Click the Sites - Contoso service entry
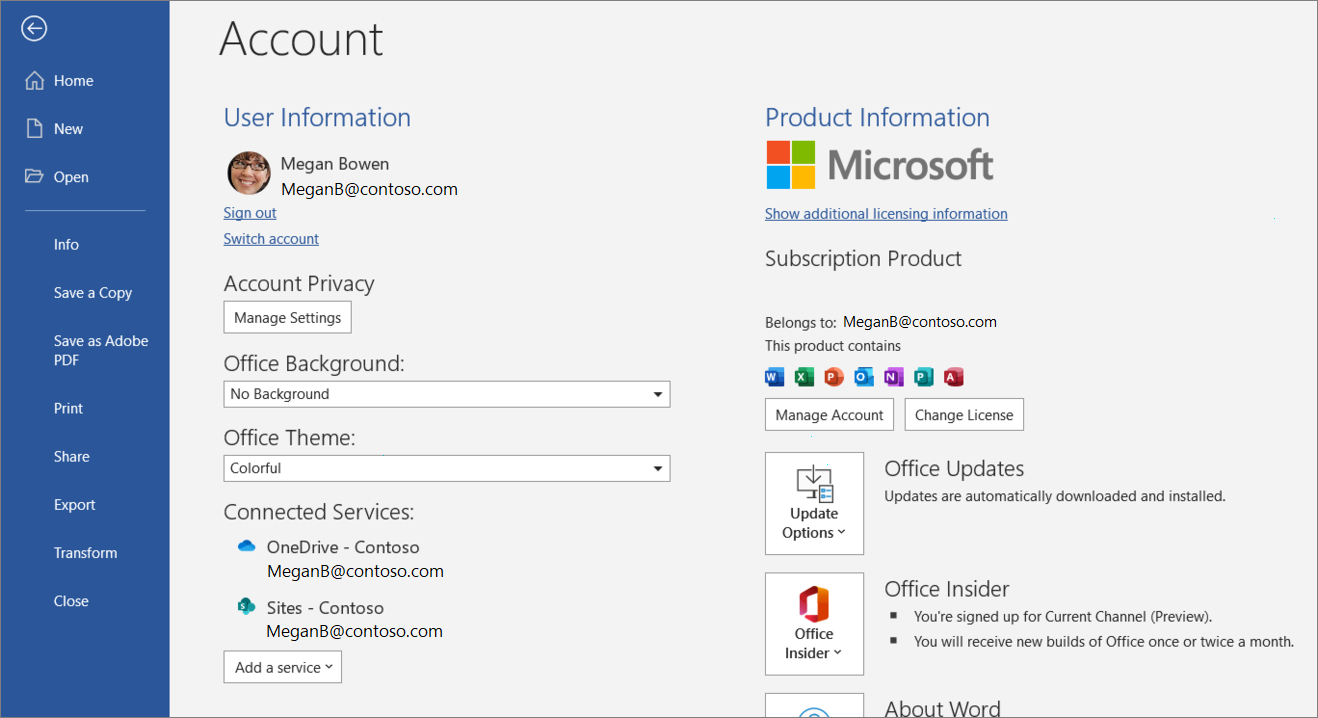Image resolution: width=1318 pixels, height=718 pixels. tap(325, 608)
